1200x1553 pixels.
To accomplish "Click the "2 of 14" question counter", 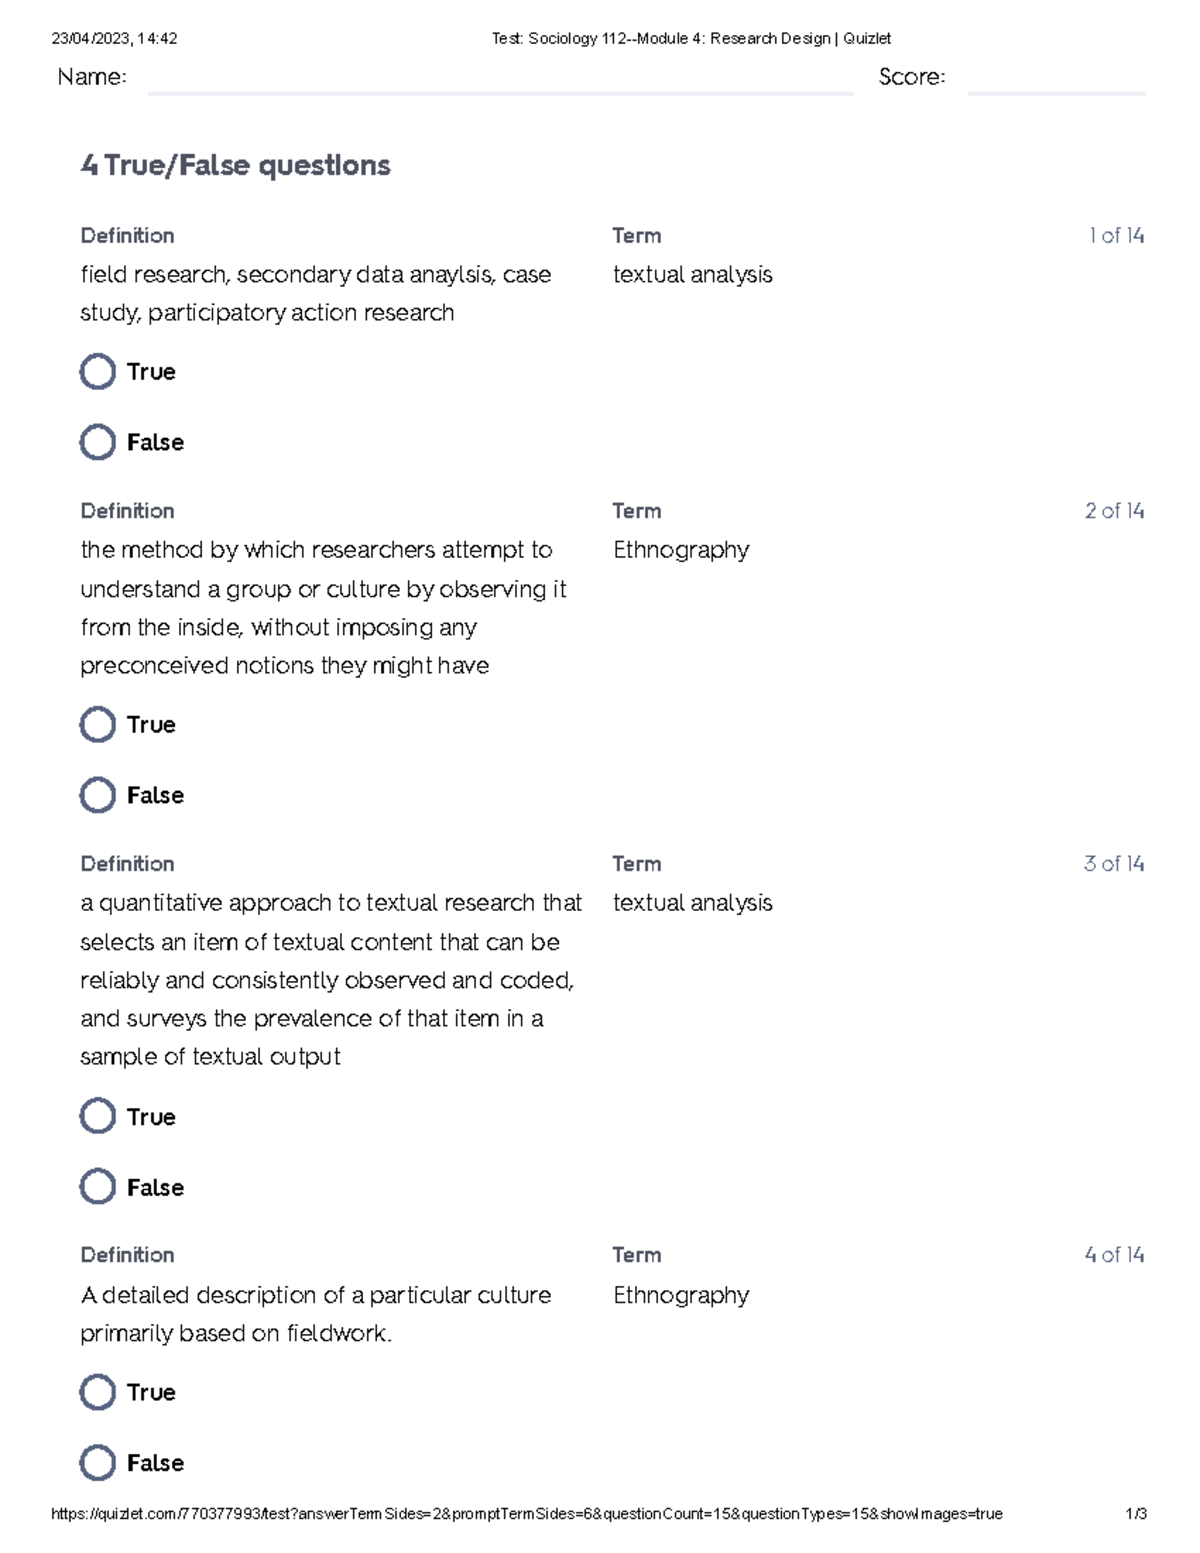I will point(1114,511).
